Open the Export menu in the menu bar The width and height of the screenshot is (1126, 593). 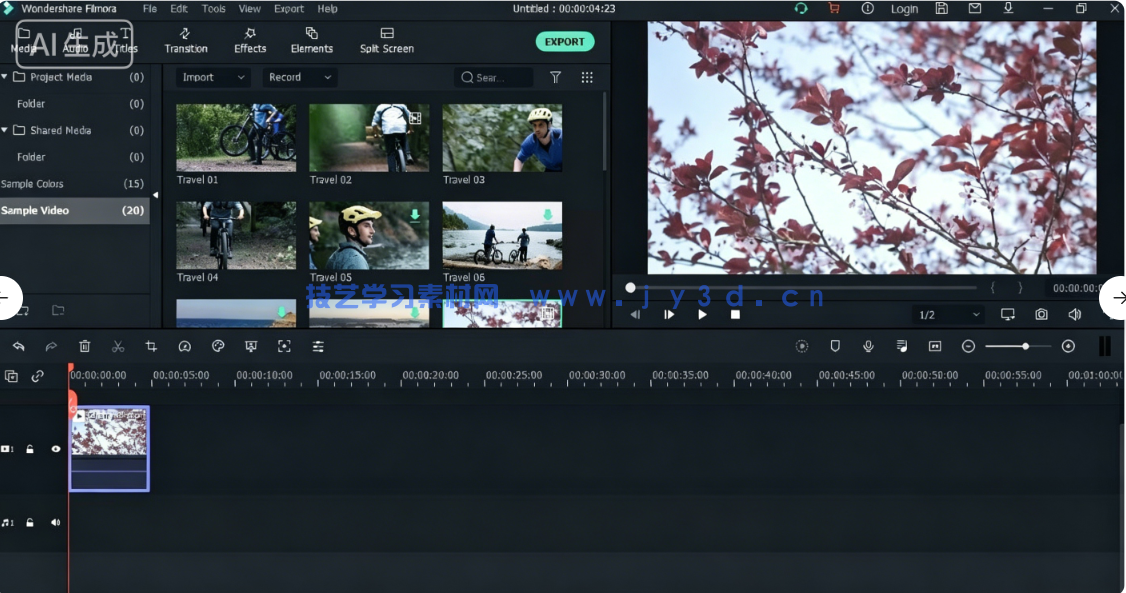(x=288, y=9)
